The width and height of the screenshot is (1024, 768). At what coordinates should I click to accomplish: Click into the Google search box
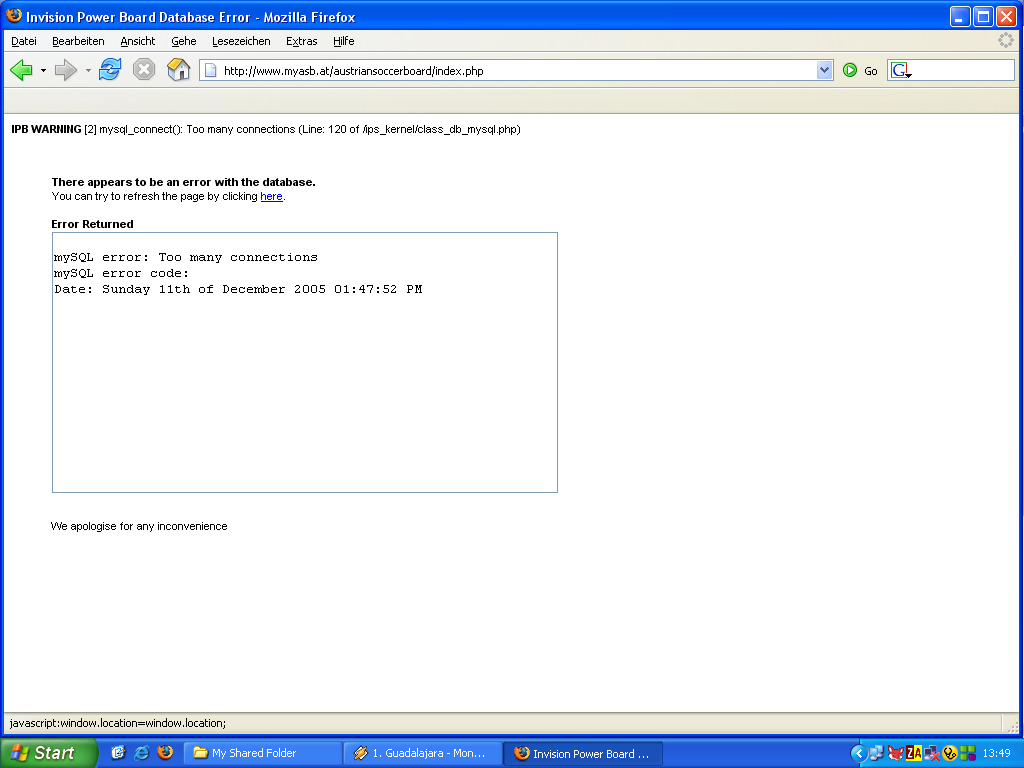963,71
